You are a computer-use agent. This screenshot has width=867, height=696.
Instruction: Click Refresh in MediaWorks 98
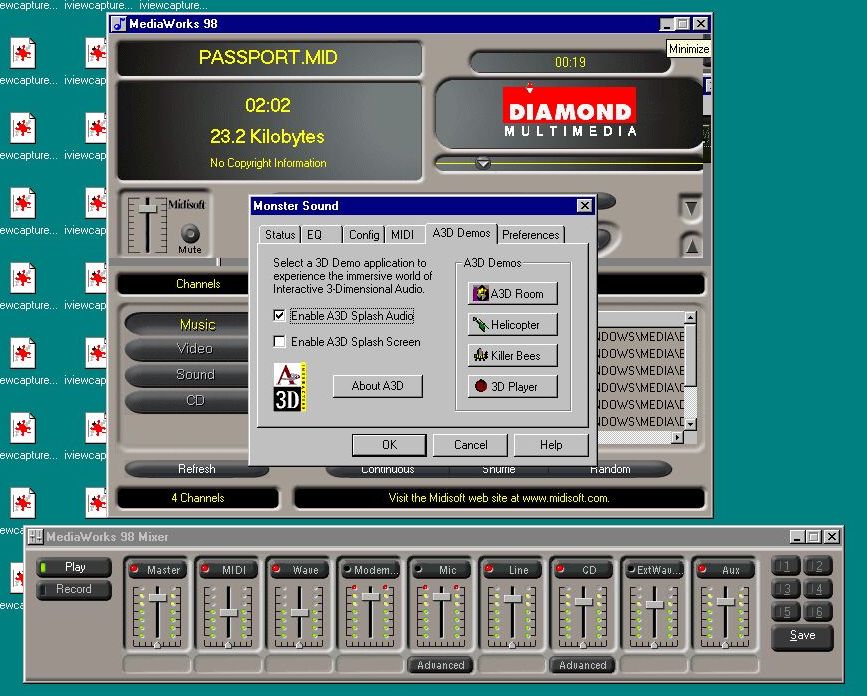pos(196,469)
